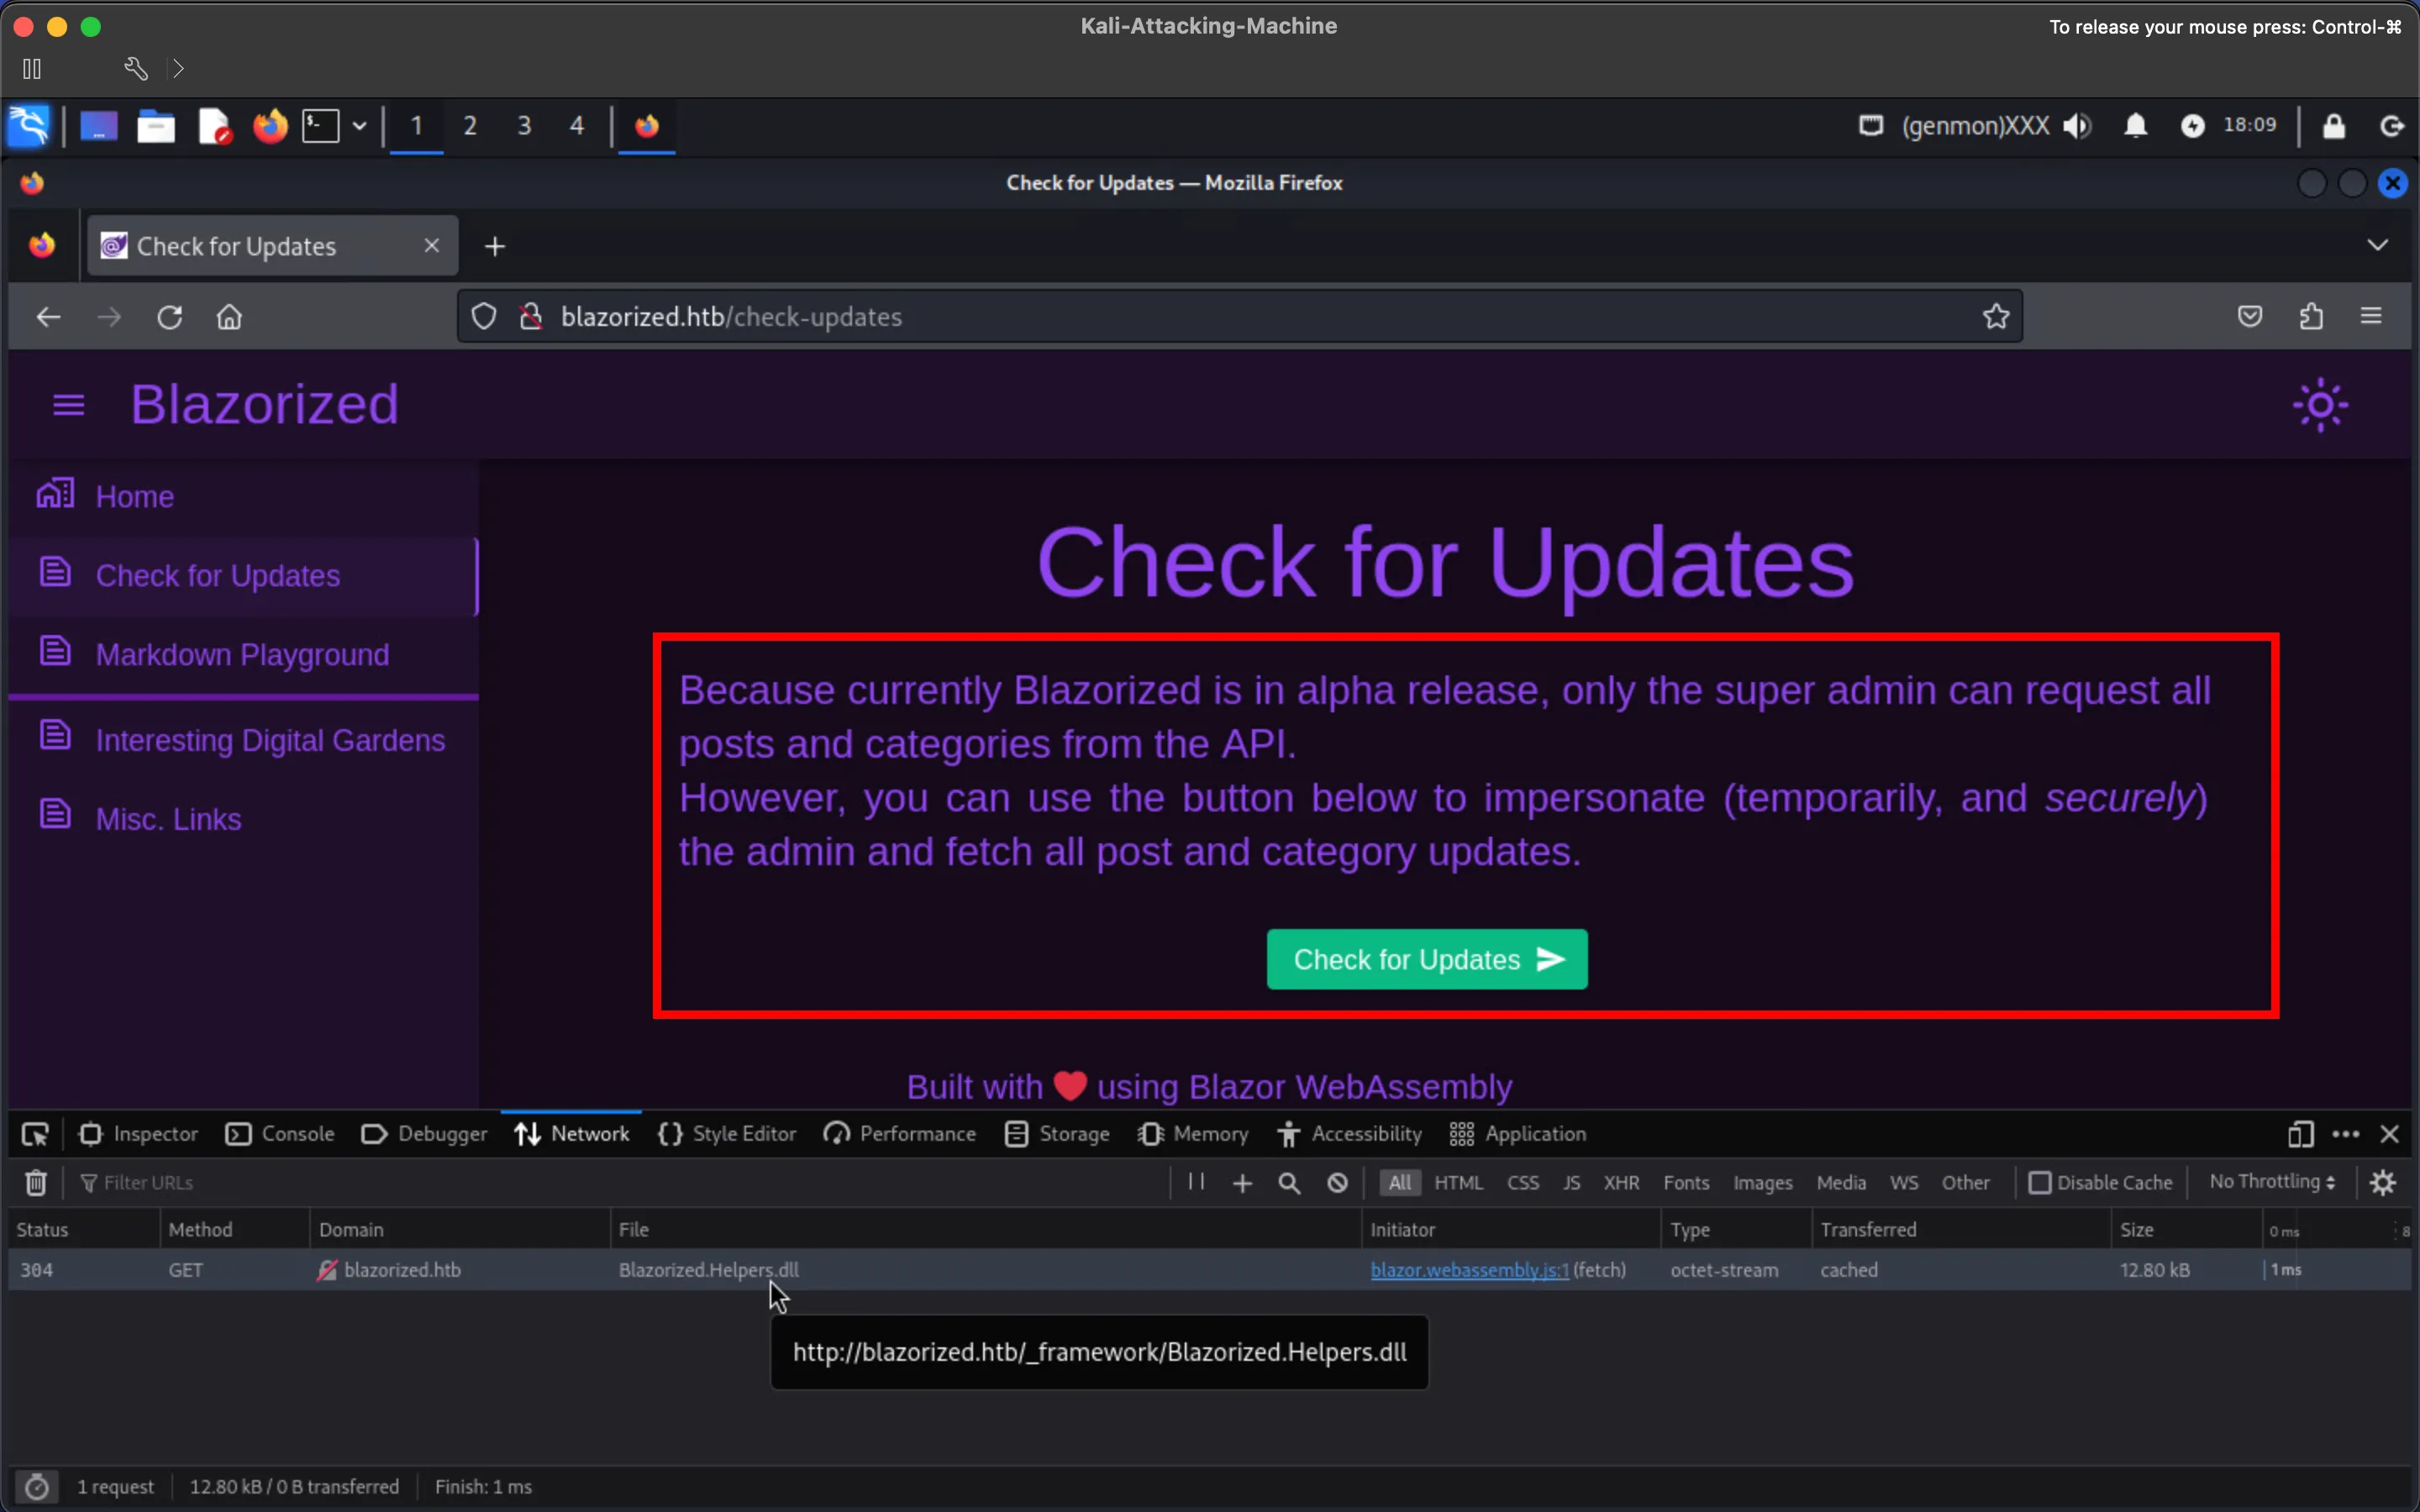Open the DevTools three-dot options menu

(x=2345, y=1134)
